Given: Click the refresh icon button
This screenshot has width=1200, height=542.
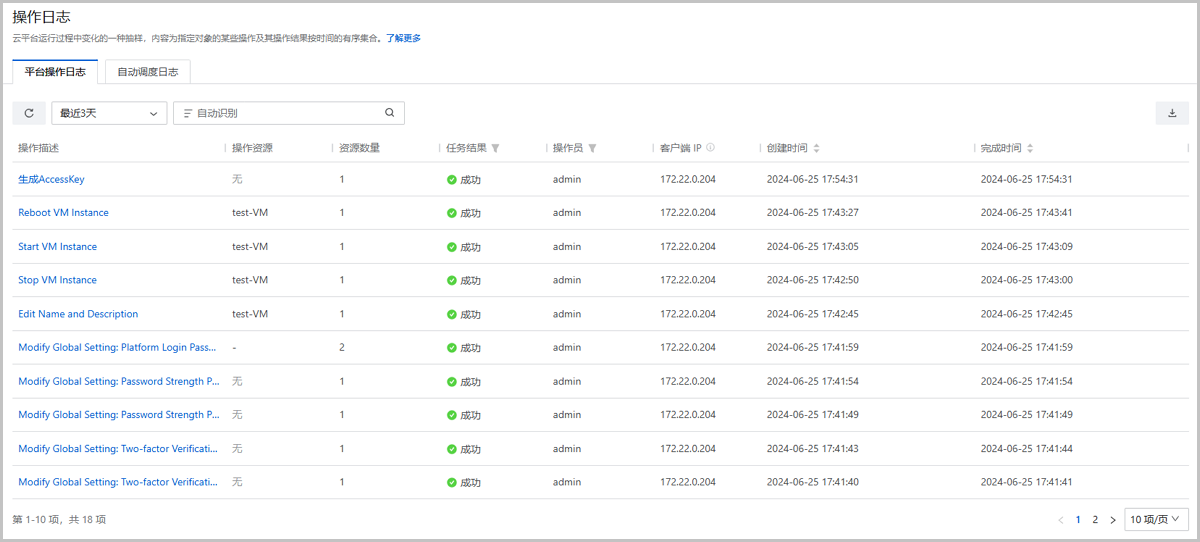Looking at the screenshot, I should [x=29, y=113].
